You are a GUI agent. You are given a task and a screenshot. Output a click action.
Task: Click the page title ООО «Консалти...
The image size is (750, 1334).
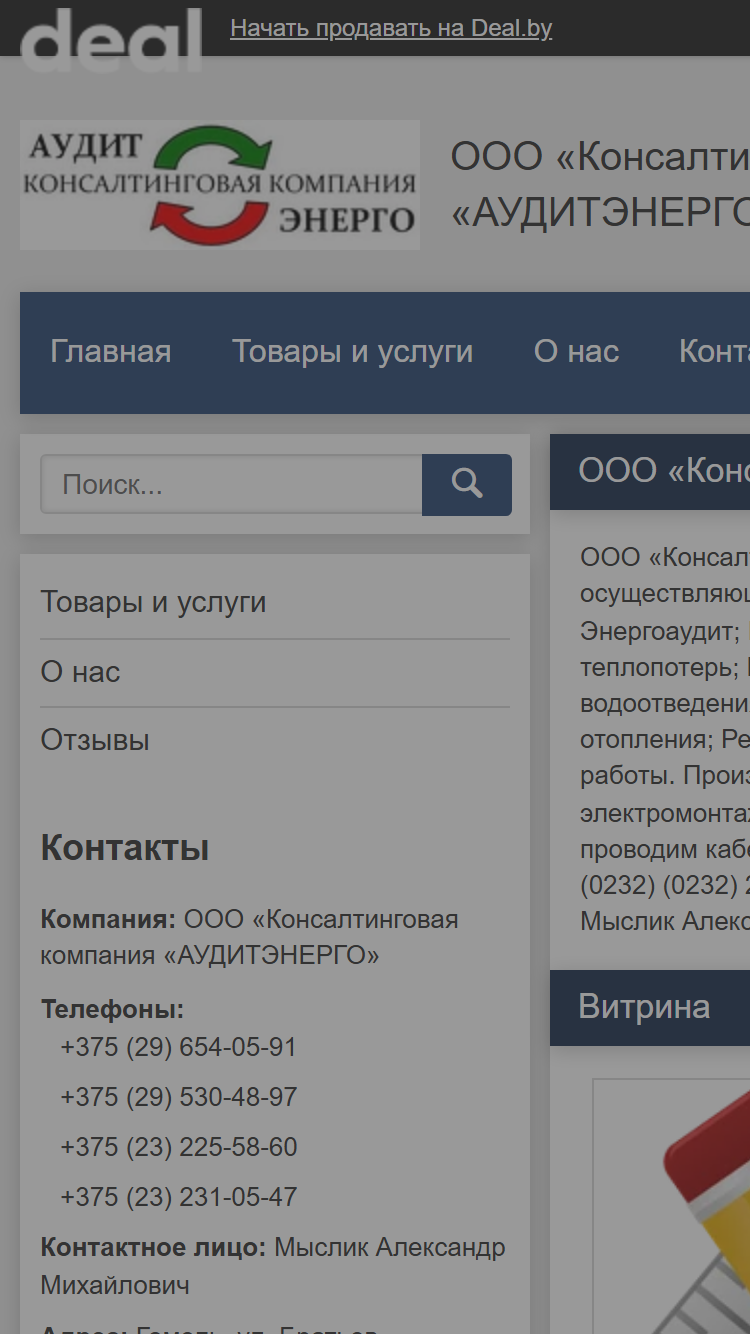pos(600,185)
